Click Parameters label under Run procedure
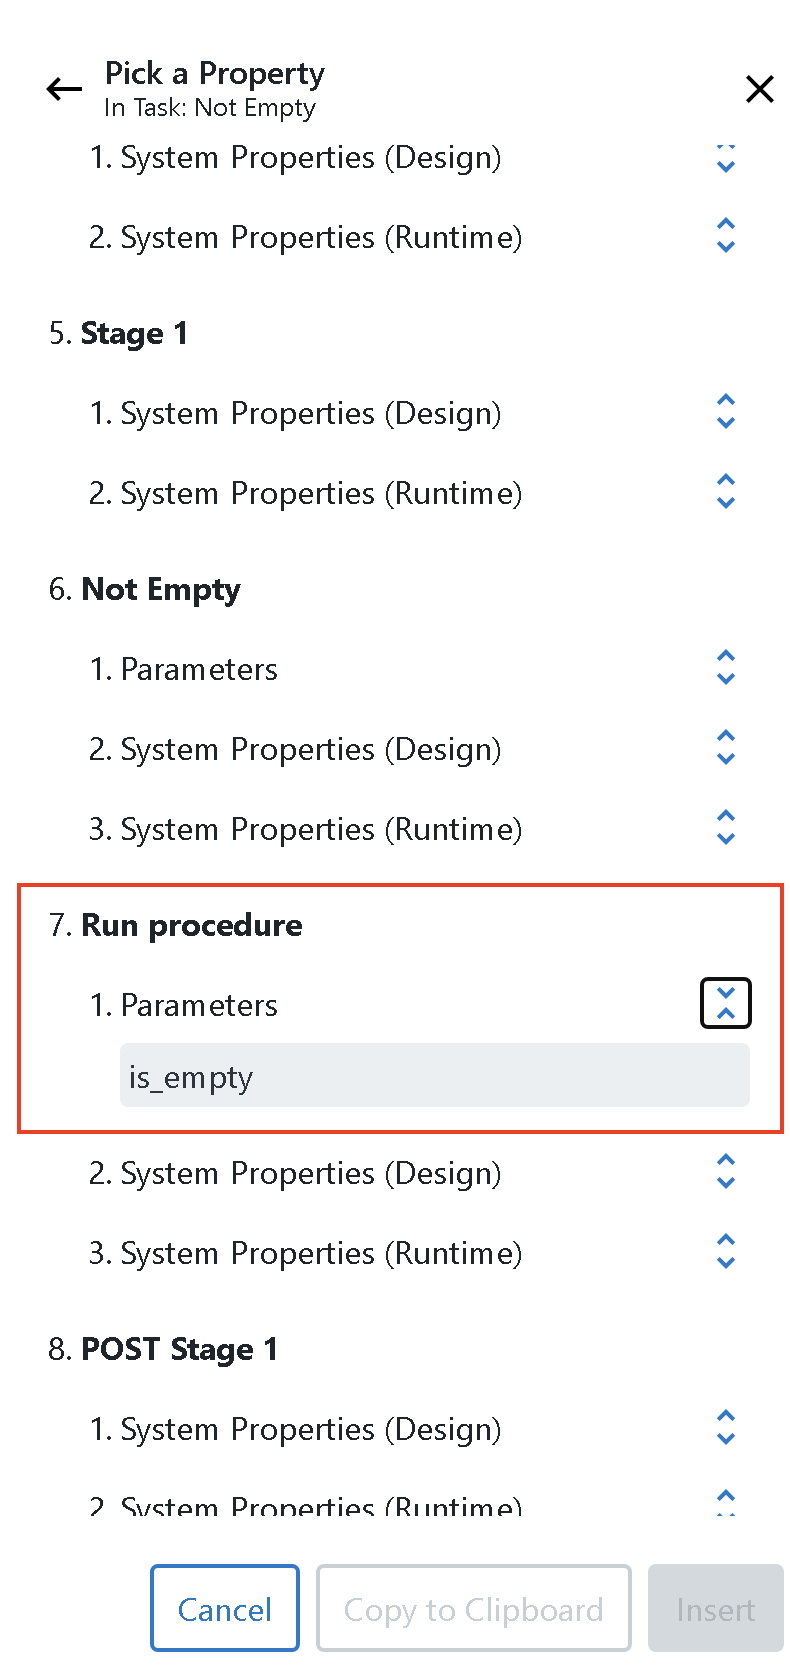790x1668 pixels. (x=199, y=1005)
